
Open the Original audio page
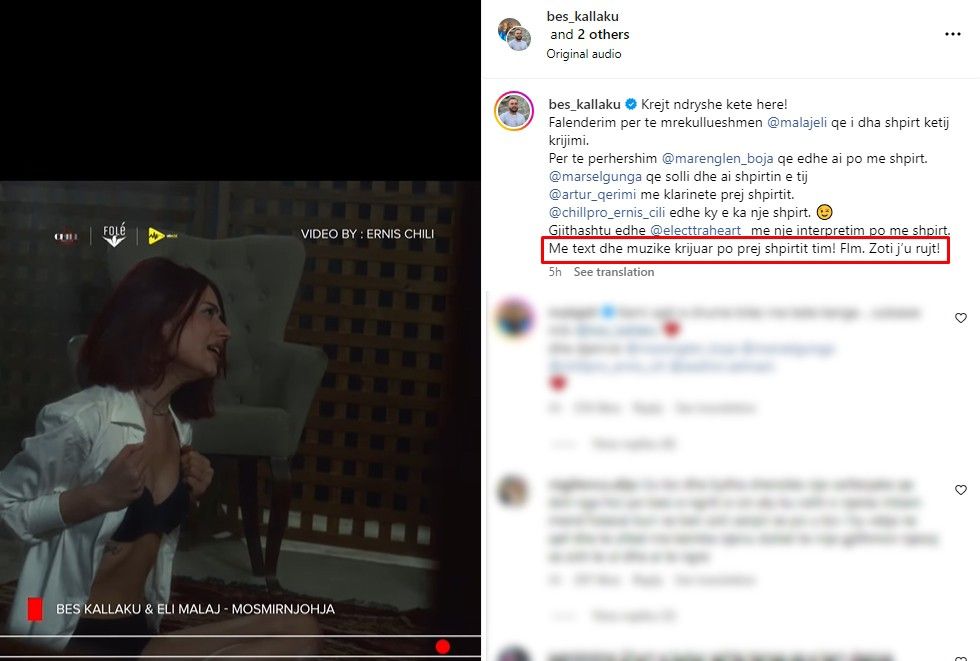[584, 54]
